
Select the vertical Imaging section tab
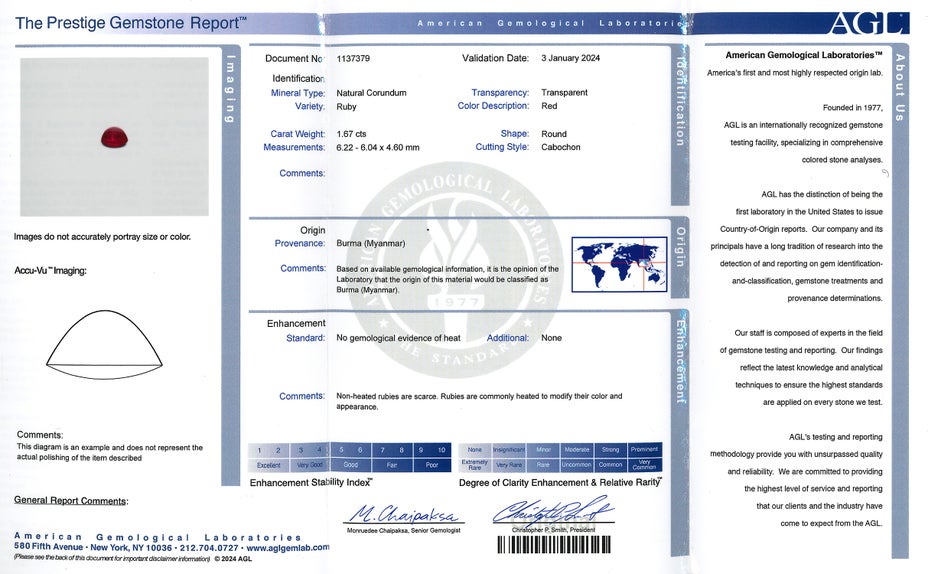click(x=231, y=88)
